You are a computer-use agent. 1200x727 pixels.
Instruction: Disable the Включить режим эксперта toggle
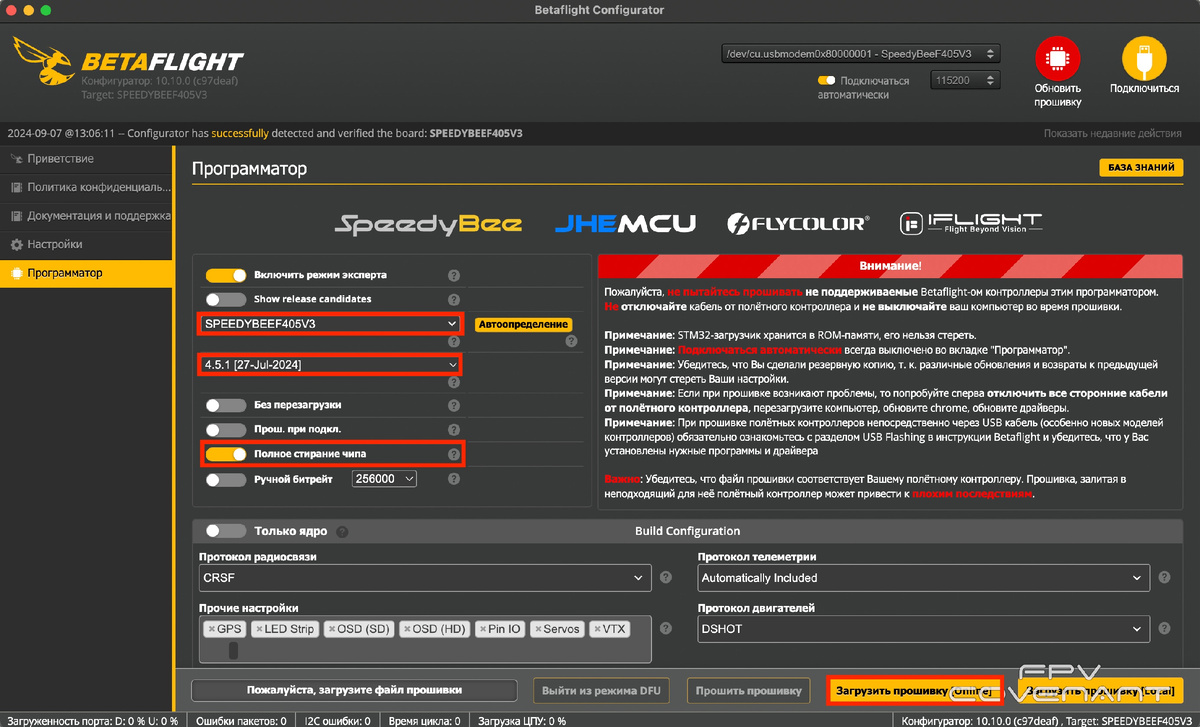[225, 275]
